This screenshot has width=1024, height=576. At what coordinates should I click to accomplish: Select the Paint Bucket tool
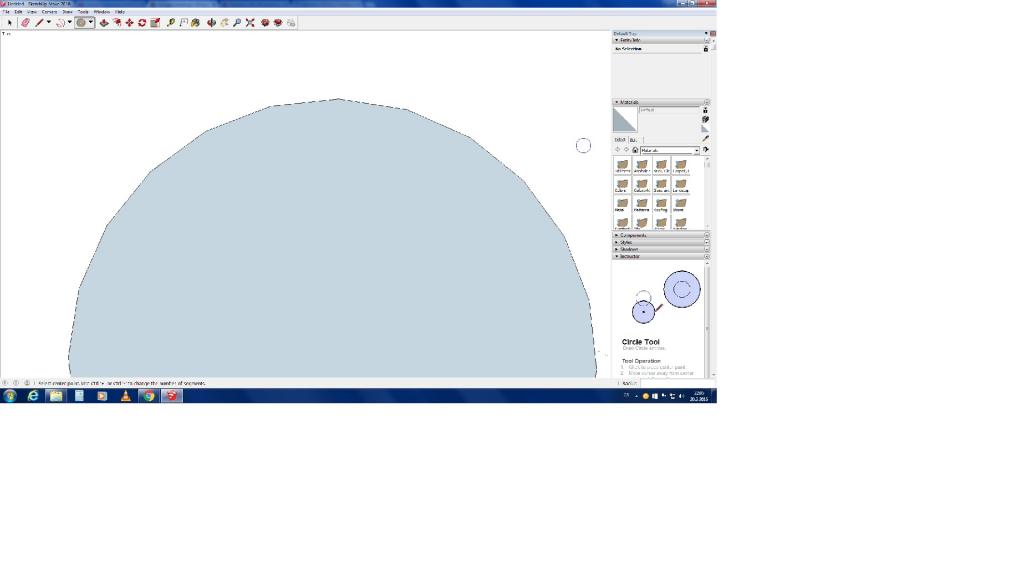tap(196, 22)
